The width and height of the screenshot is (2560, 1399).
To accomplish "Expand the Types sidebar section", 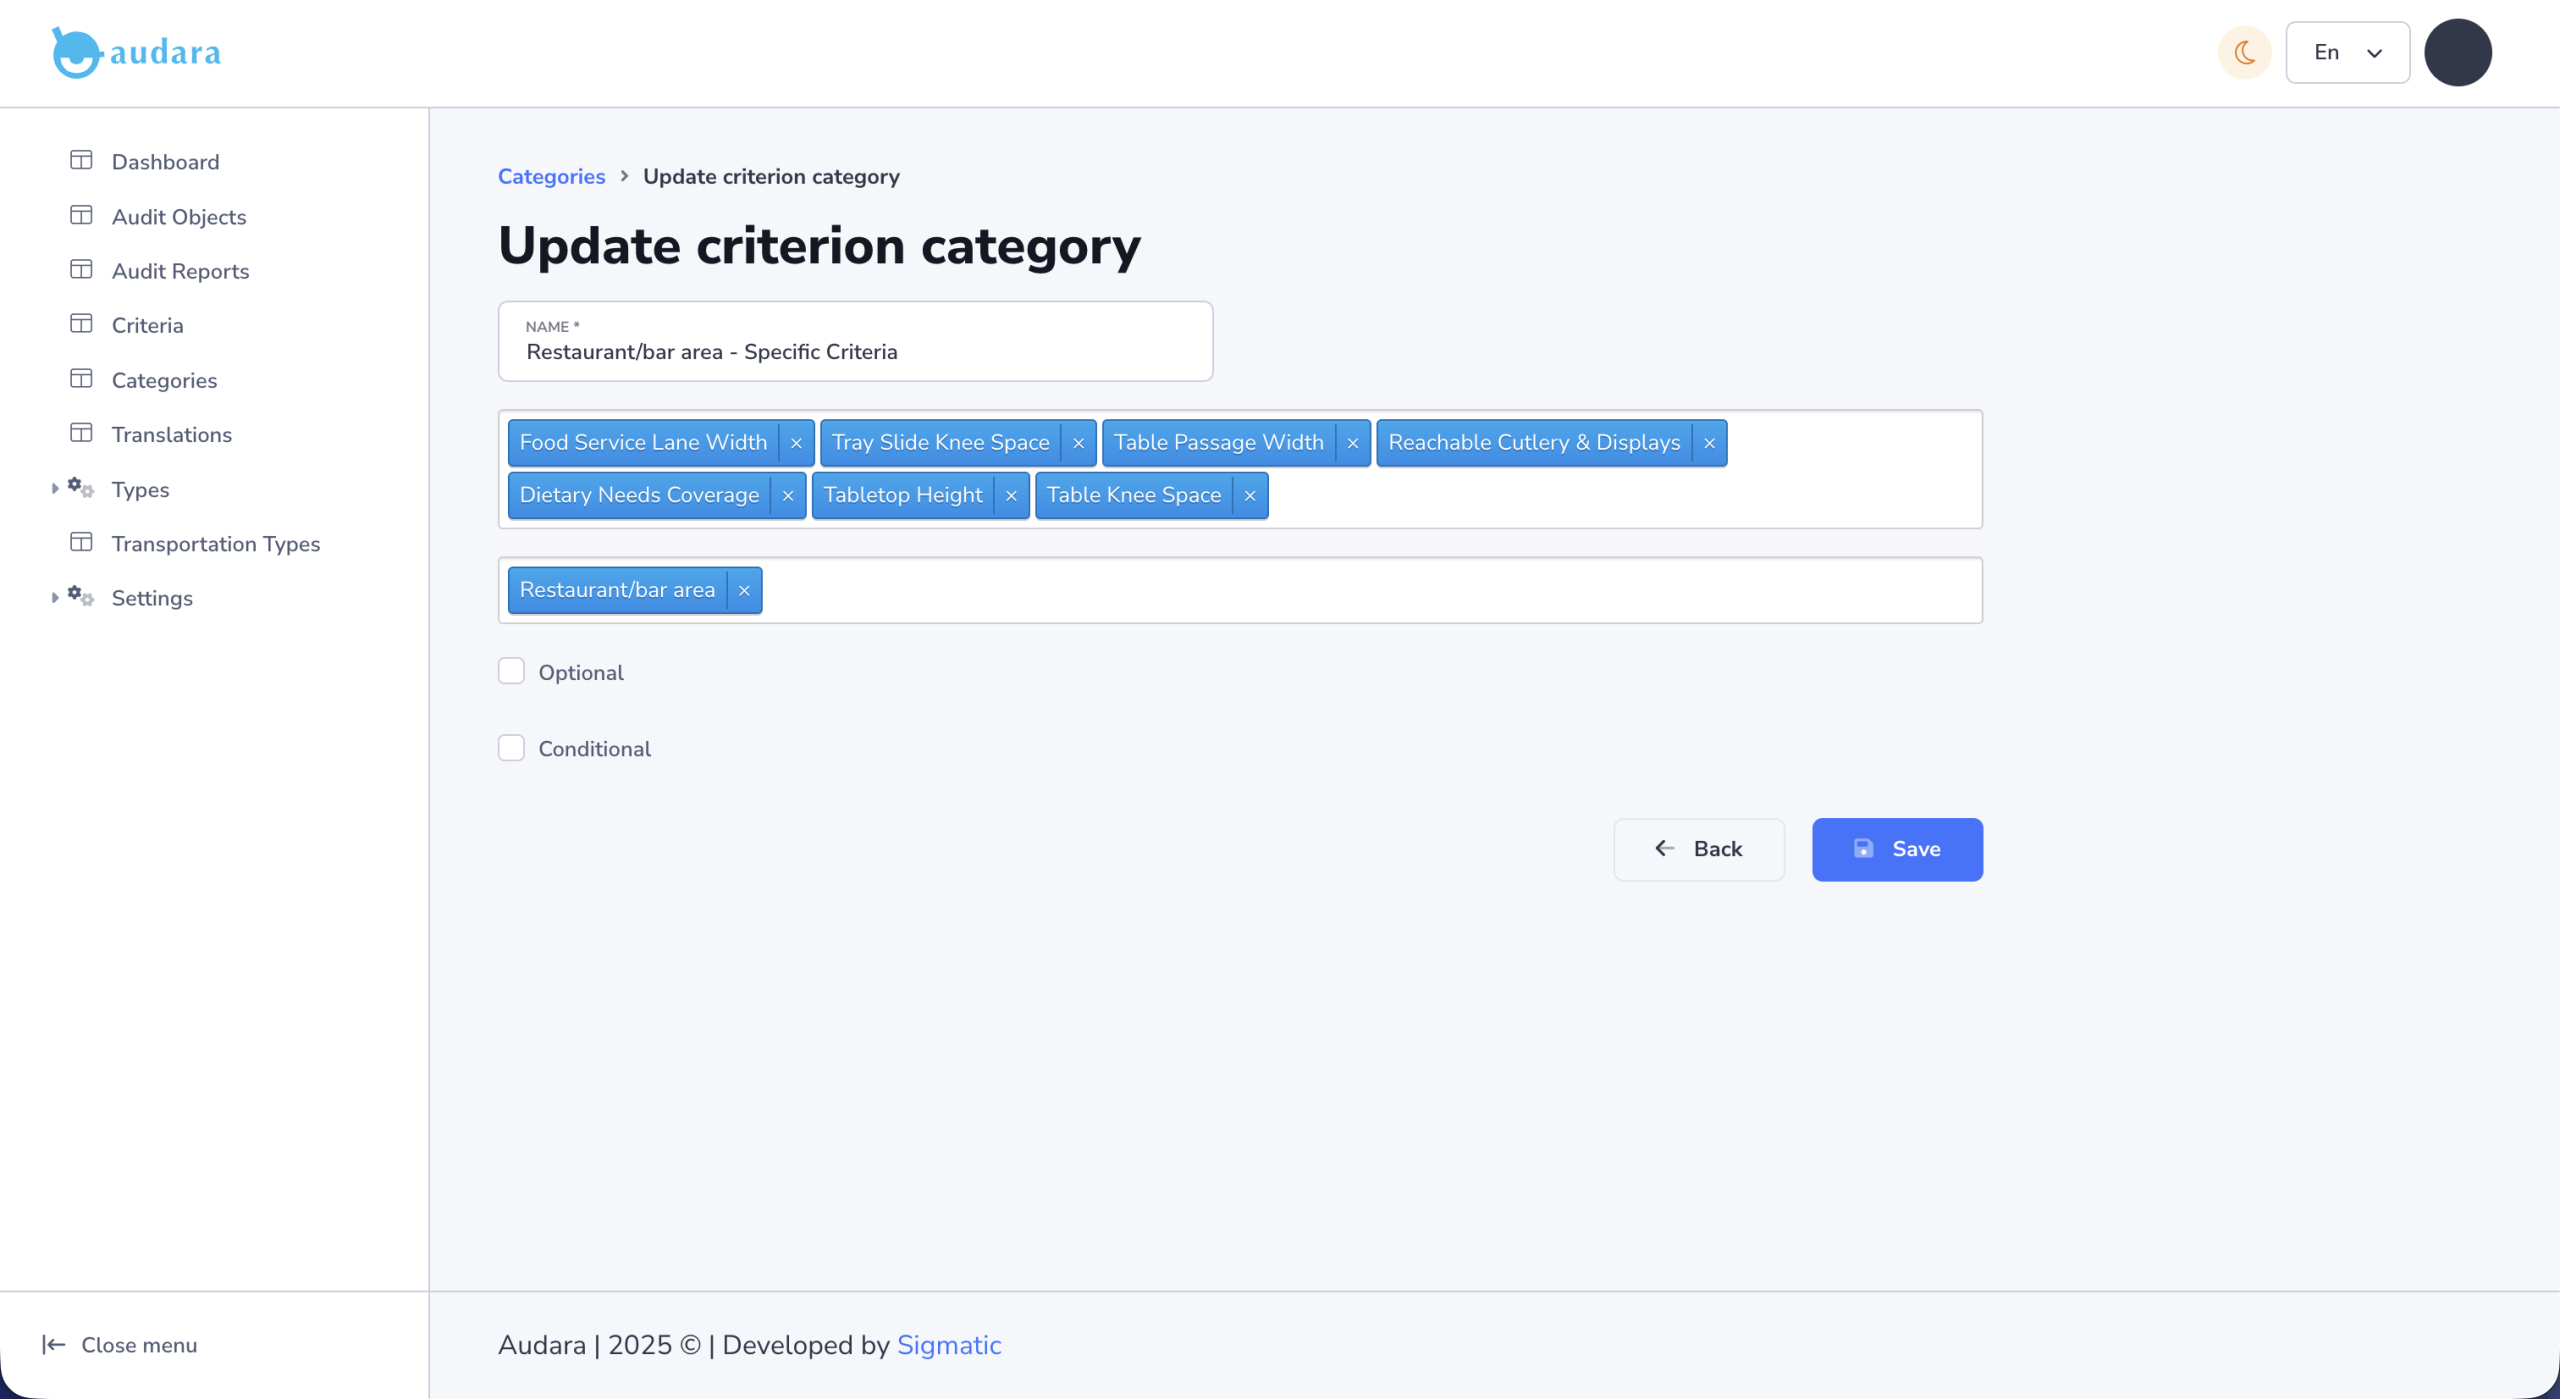I will point(55,489).
